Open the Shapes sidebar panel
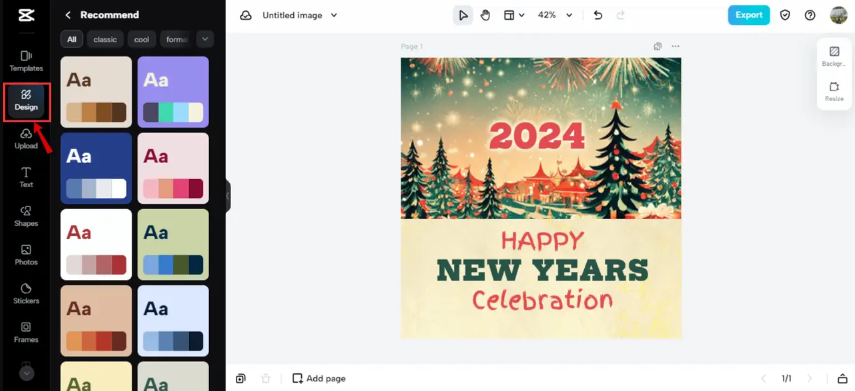The width and height of the screenshot is (855, 391). coord(26,216)
